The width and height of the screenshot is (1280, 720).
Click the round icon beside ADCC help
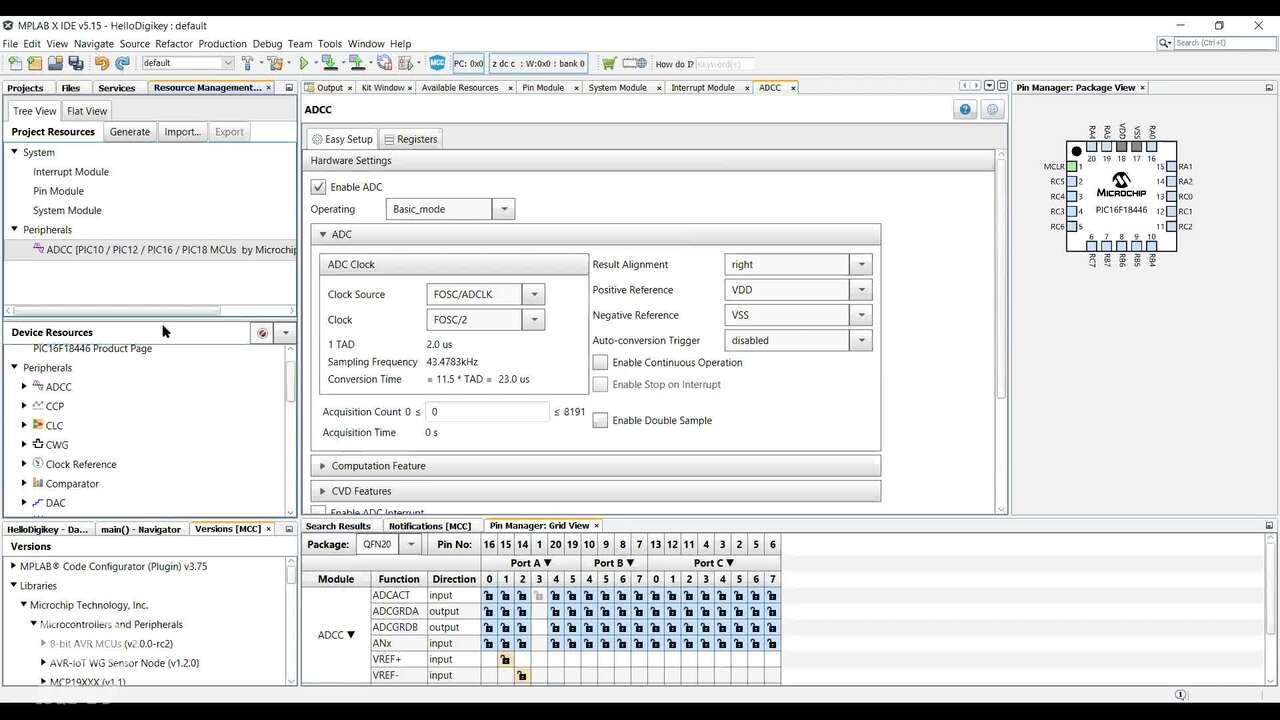click(992, 110)
